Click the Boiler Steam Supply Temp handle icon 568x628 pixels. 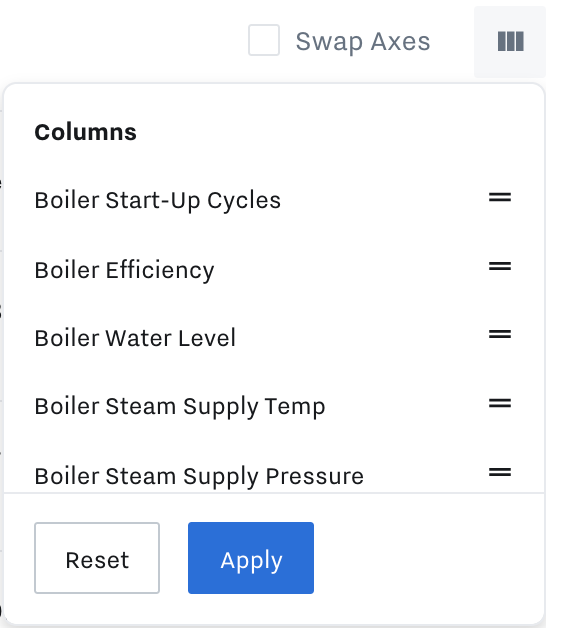click(500, 403)
